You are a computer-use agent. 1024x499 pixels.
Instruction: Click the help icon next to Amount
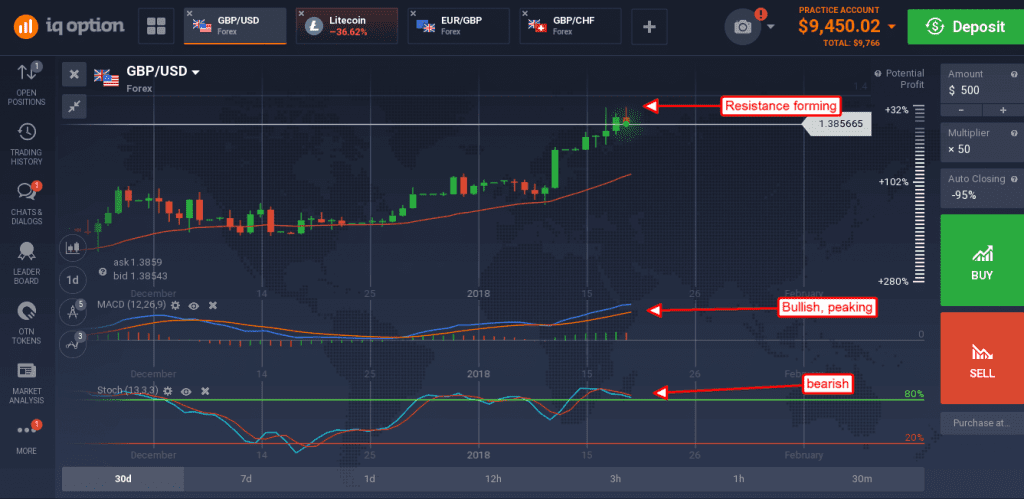1014,74
